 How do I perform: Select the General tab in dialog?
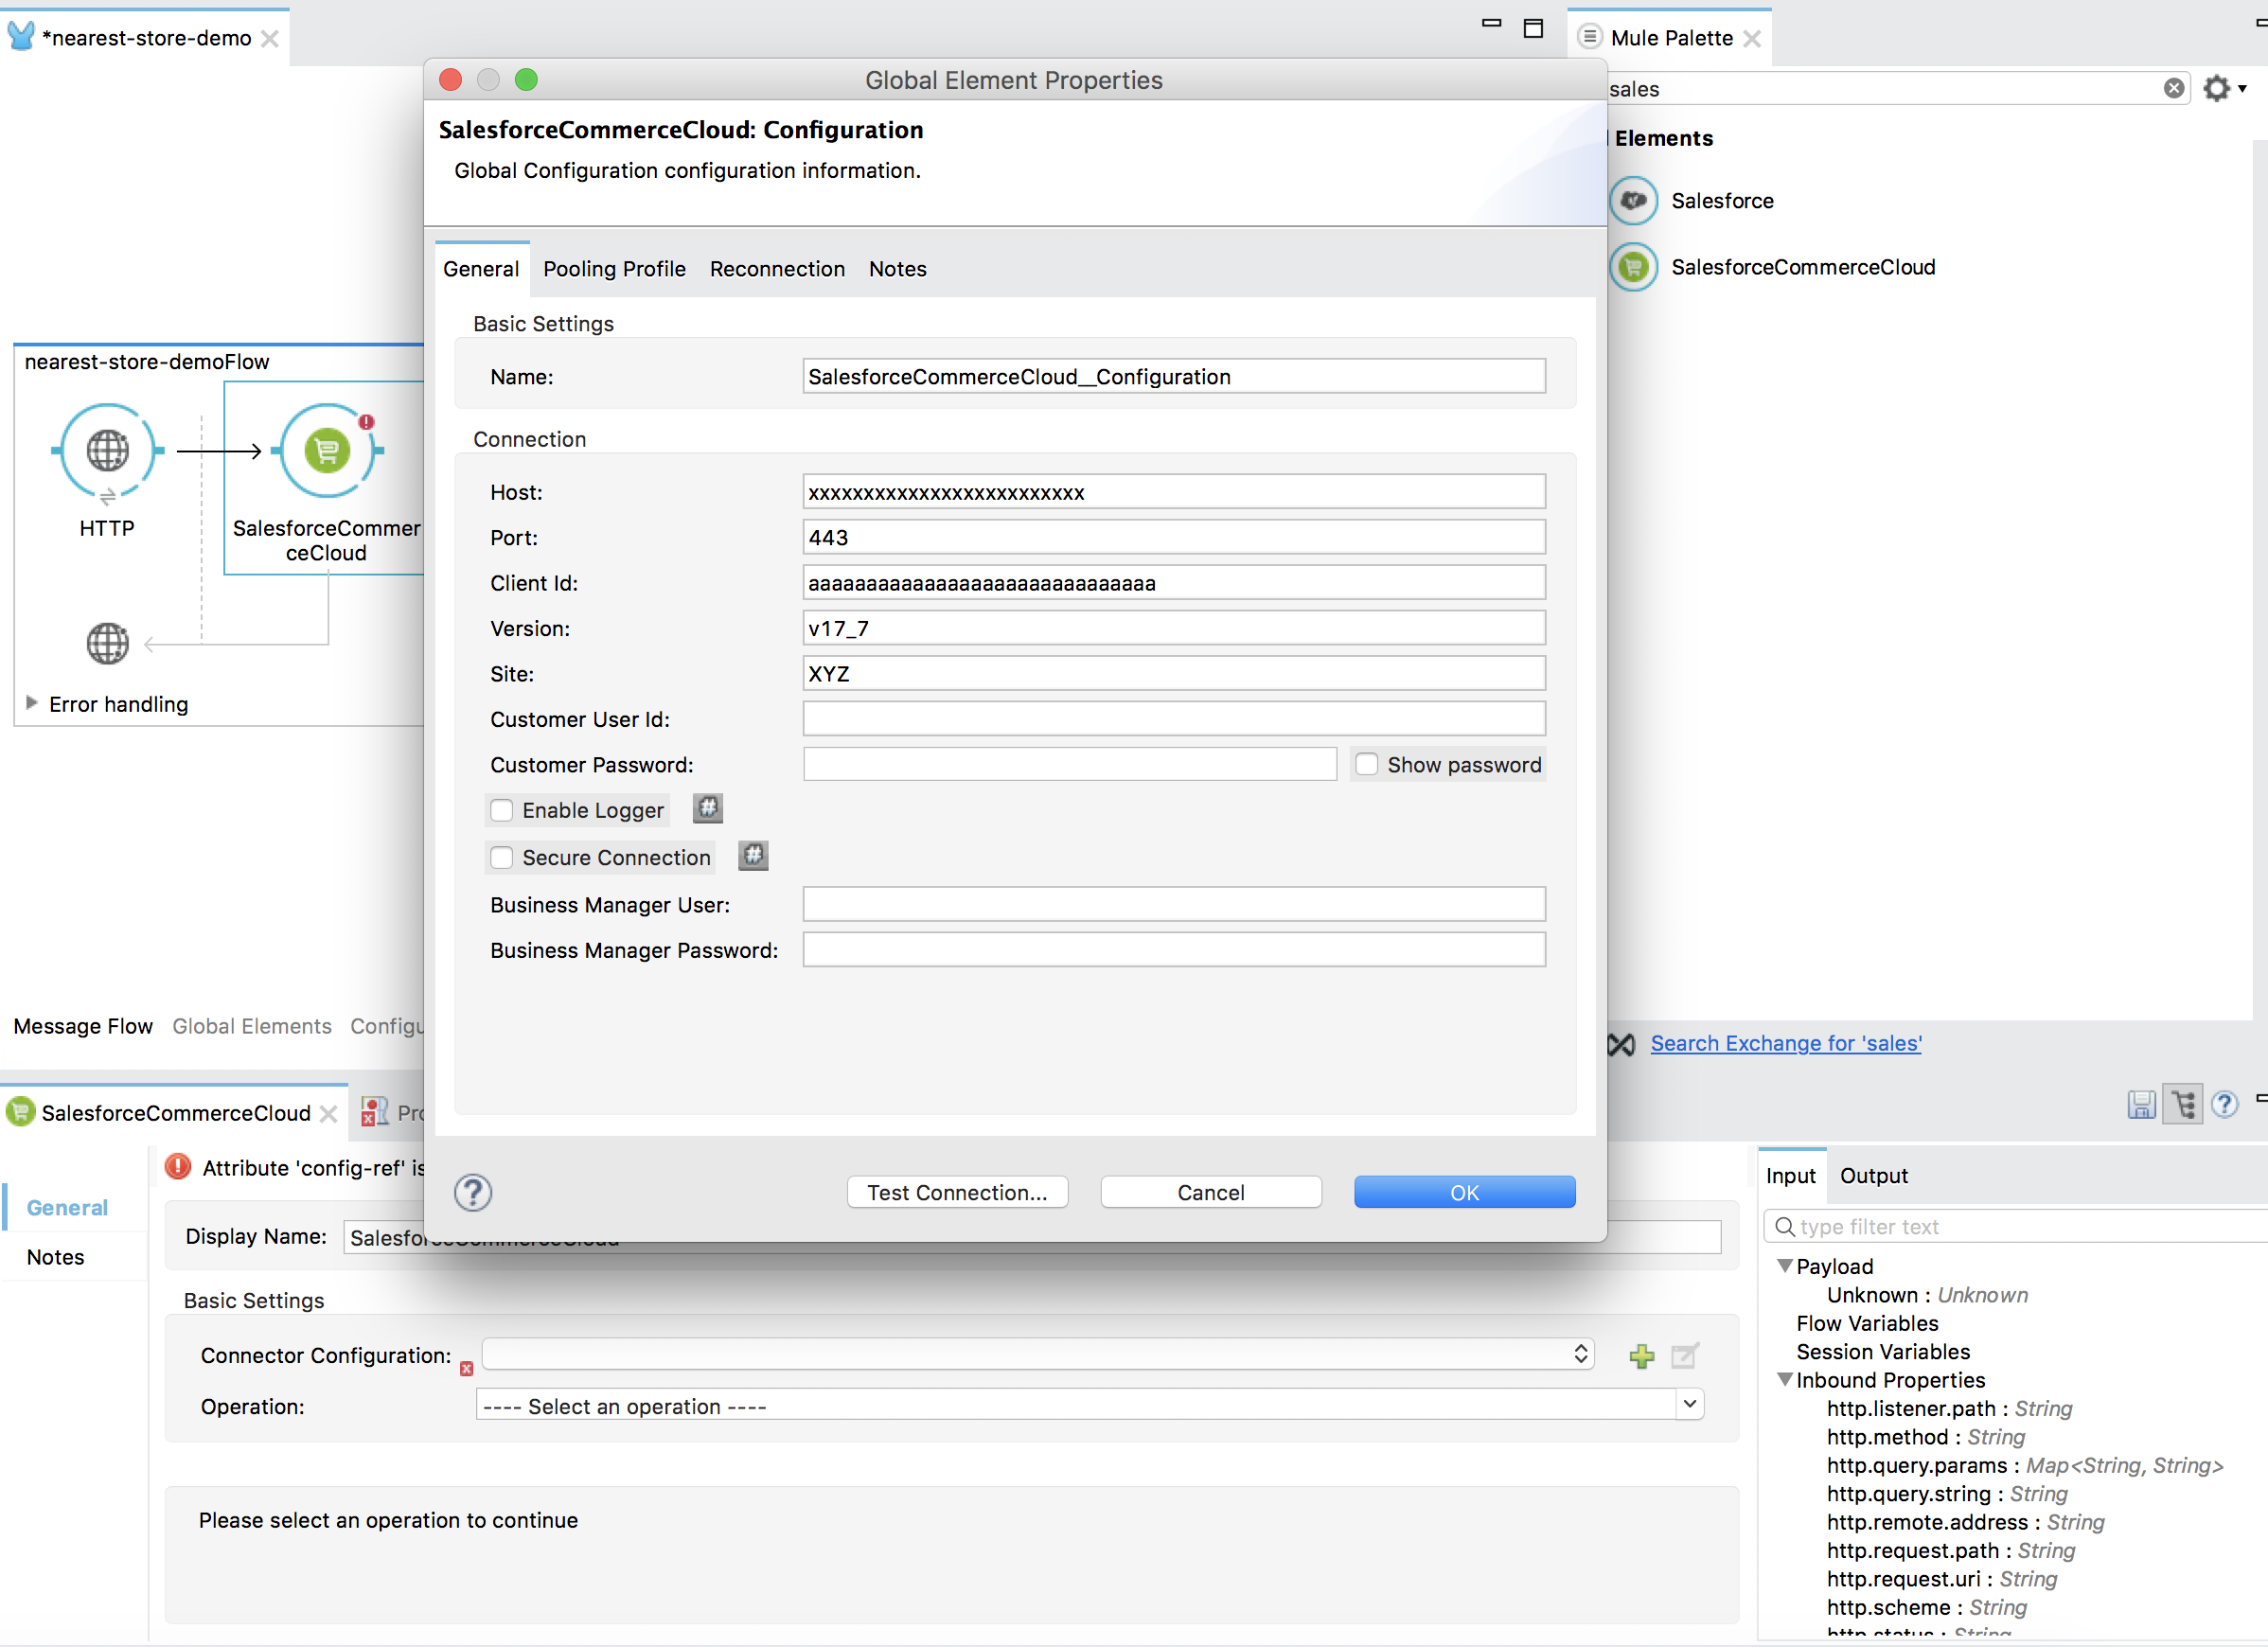pyautogui.click(x=481, y=269)
